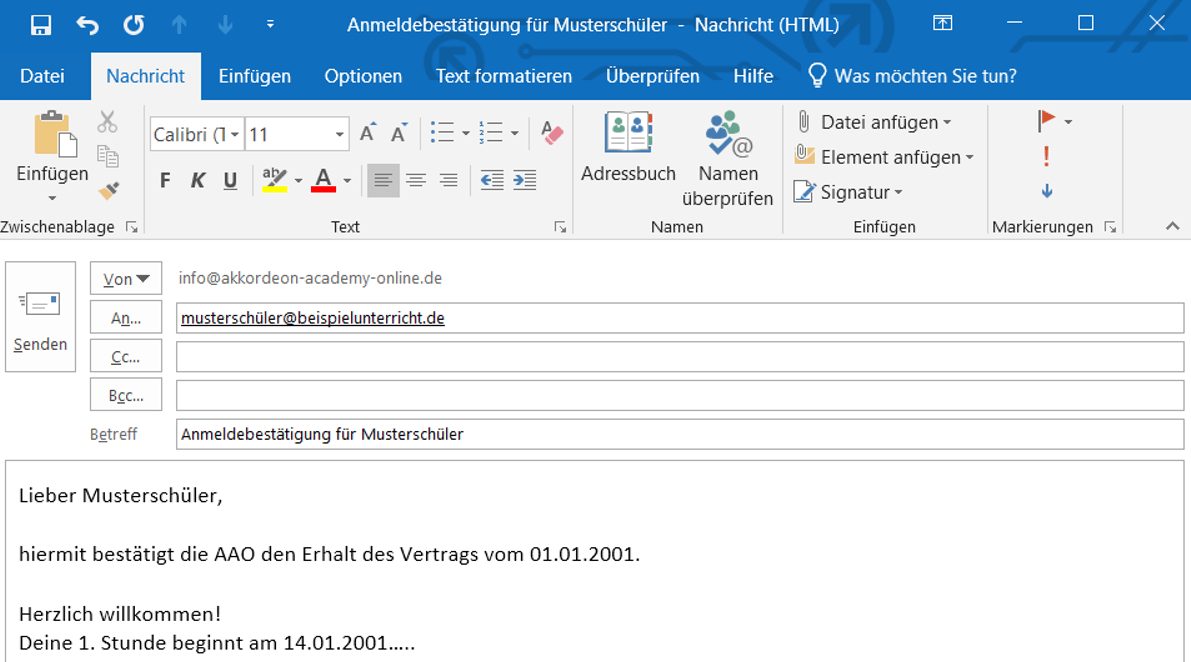Undo the last action
Viewport: 1191px width, 662px height.
[x=87, y=25]
